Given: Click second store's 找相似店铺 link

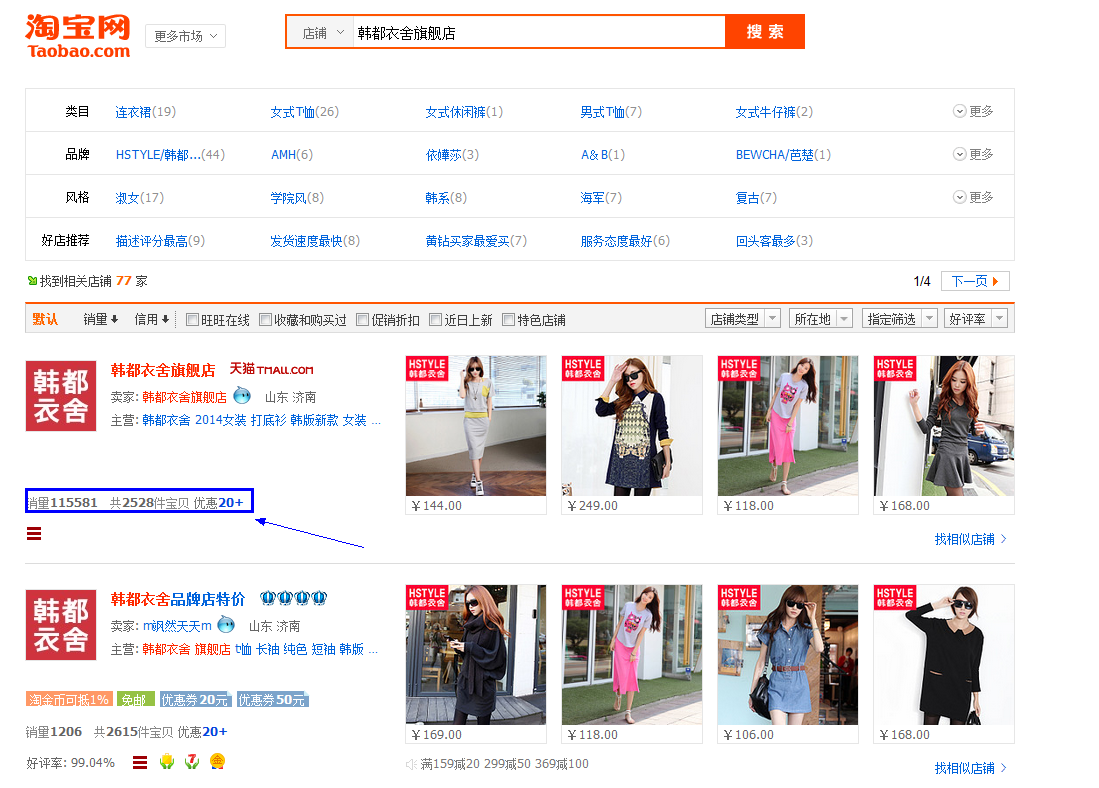Looking at the screenshot, I should (971, 768).
